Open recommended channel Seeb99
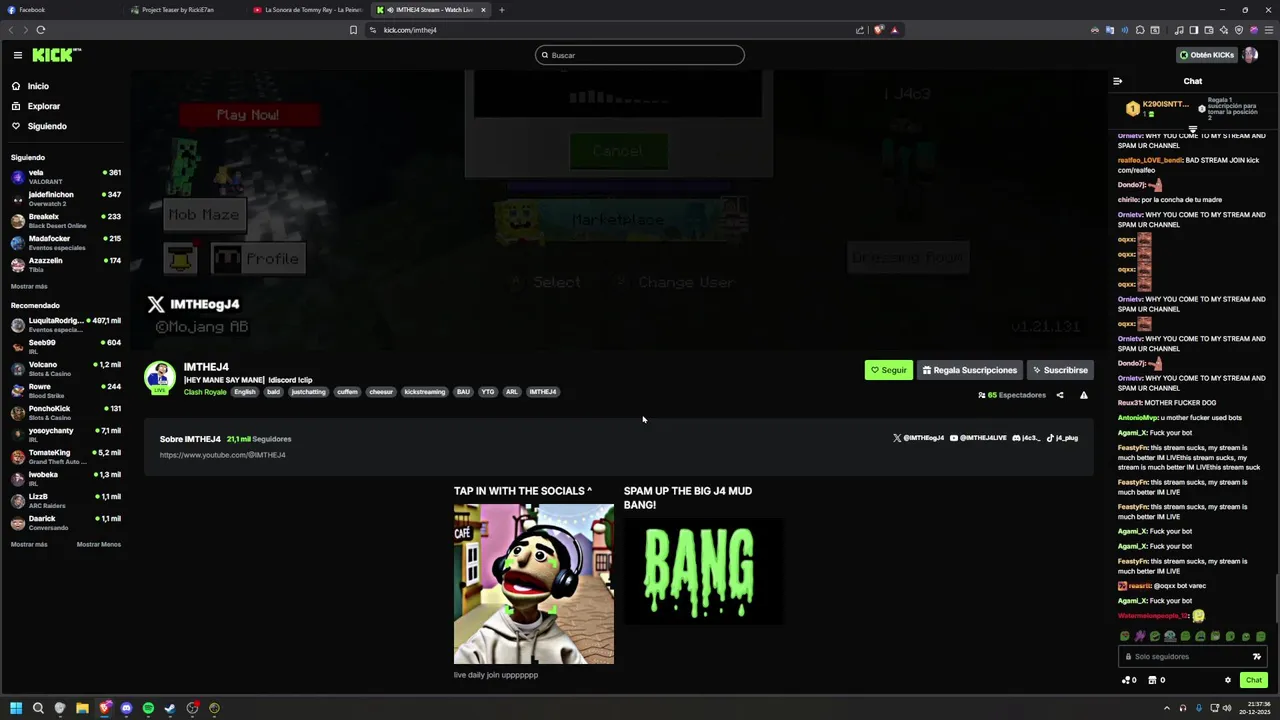The width and height of the screenshot is (1280, 720). tap(65, 346)
